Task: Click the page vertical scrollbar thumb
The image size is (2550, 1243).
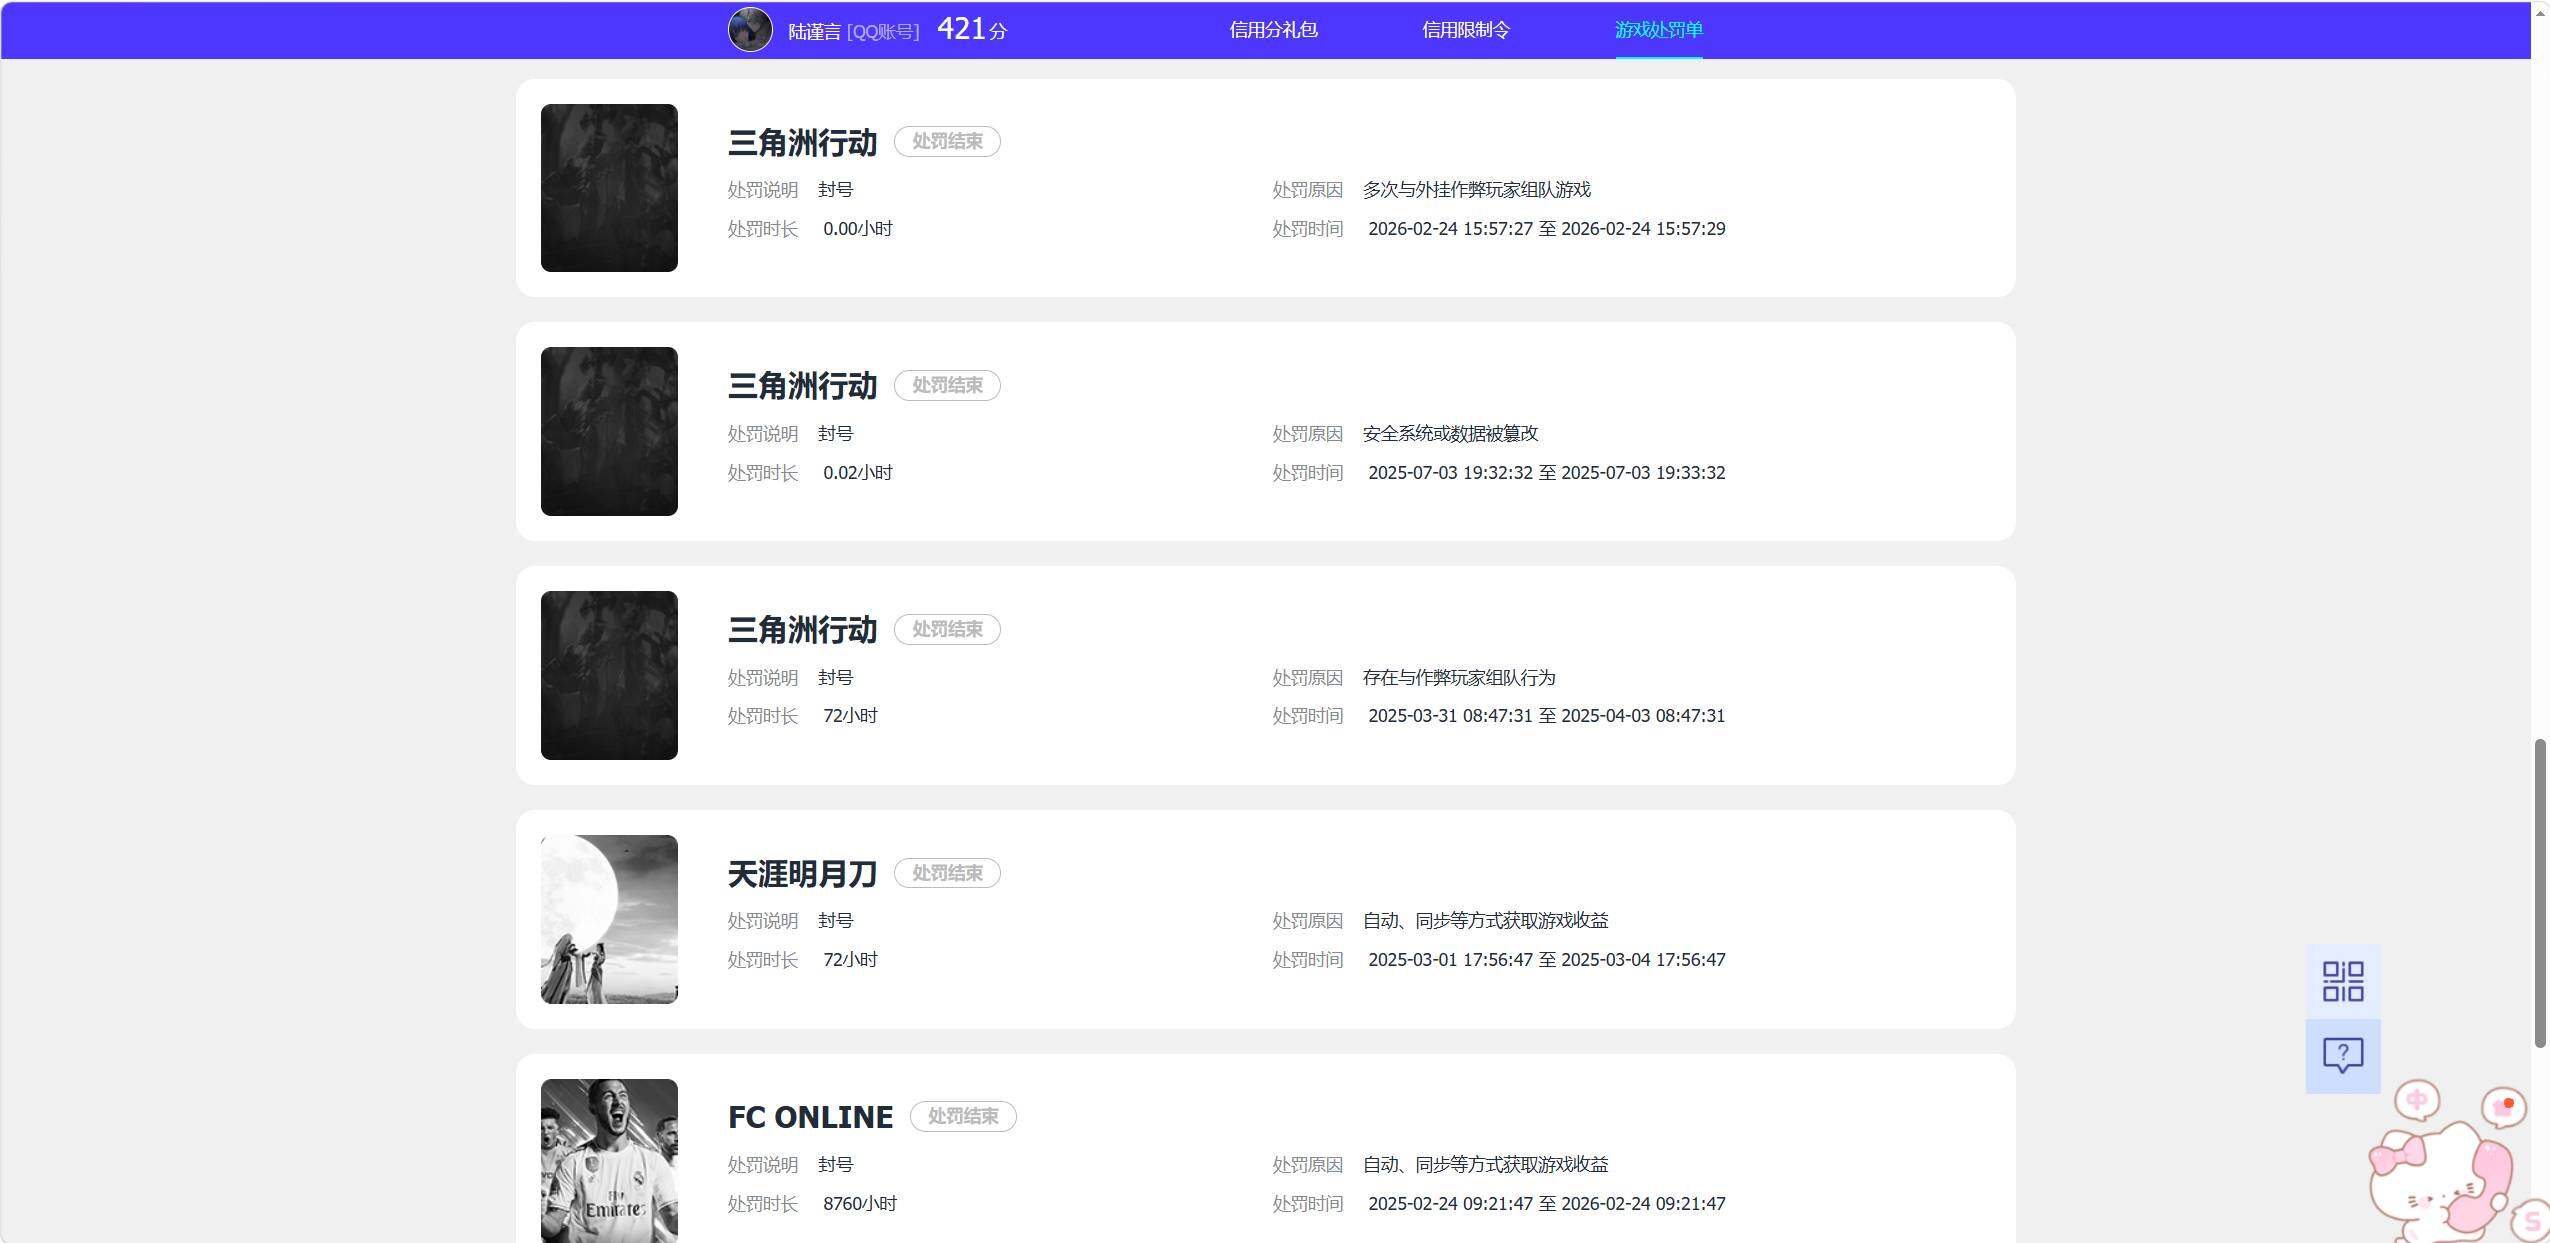Action: pos(2540,893)
